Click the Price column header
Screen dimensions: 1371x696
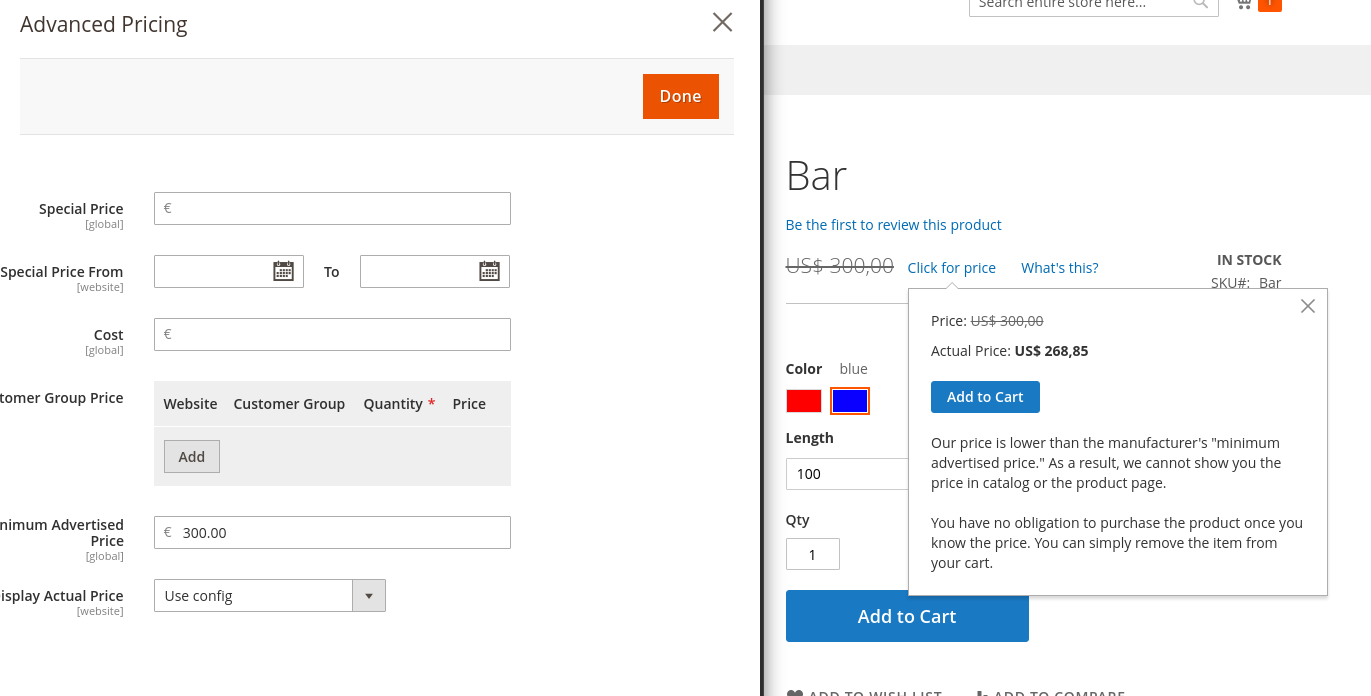pyautogui.click(x=469, y=404)
